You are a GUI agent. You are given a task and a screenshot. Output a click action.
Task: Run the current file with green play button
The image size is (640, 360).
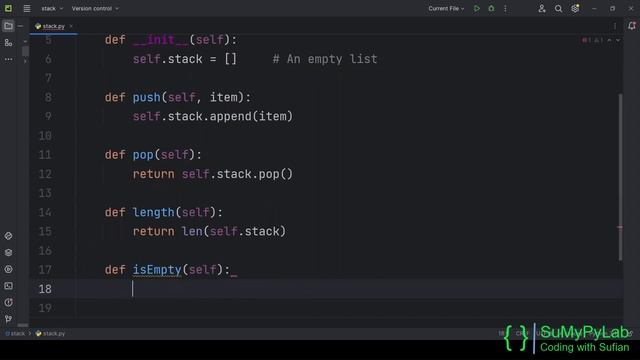[x=476, y=9]
